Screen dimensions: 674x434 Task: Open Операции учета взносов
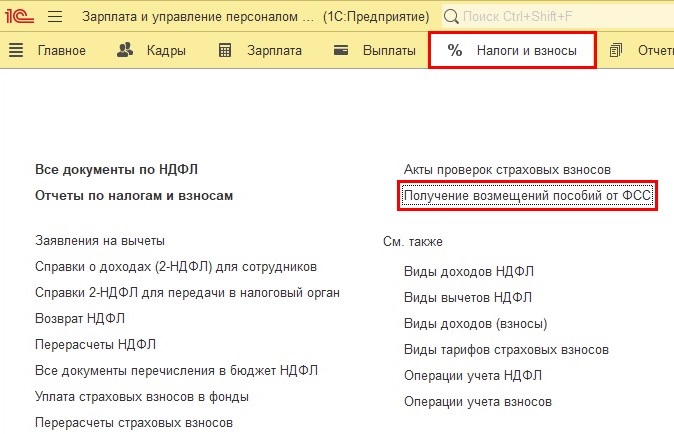click(x=478, y=402)
